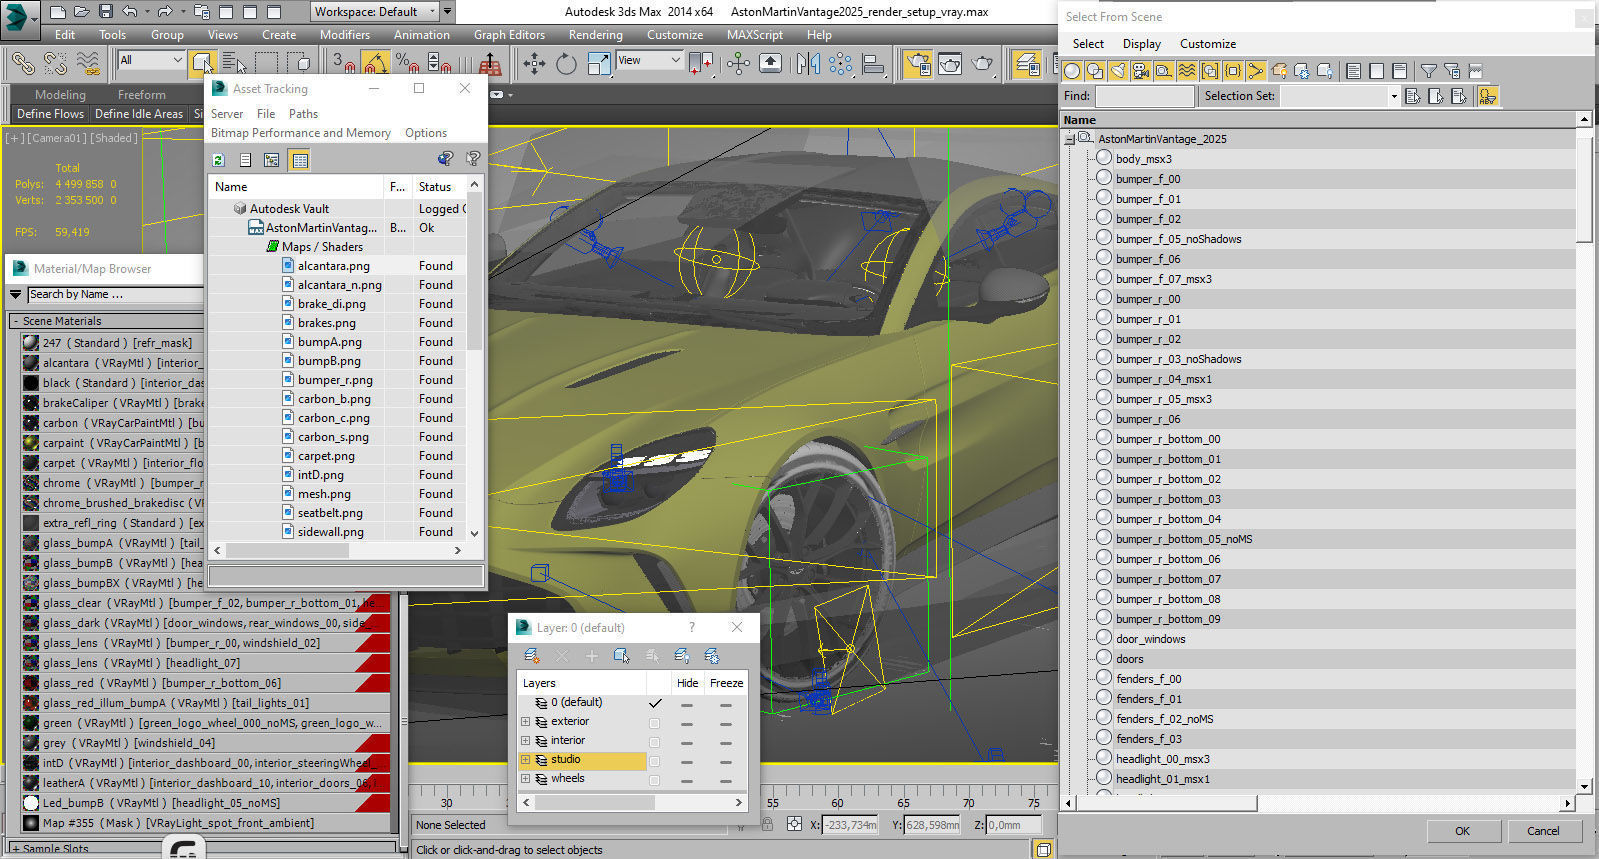Open the Graph Editors menu
Image resolution: width=1599 pixels, height=859 pixels.
[x=509, y=34]
